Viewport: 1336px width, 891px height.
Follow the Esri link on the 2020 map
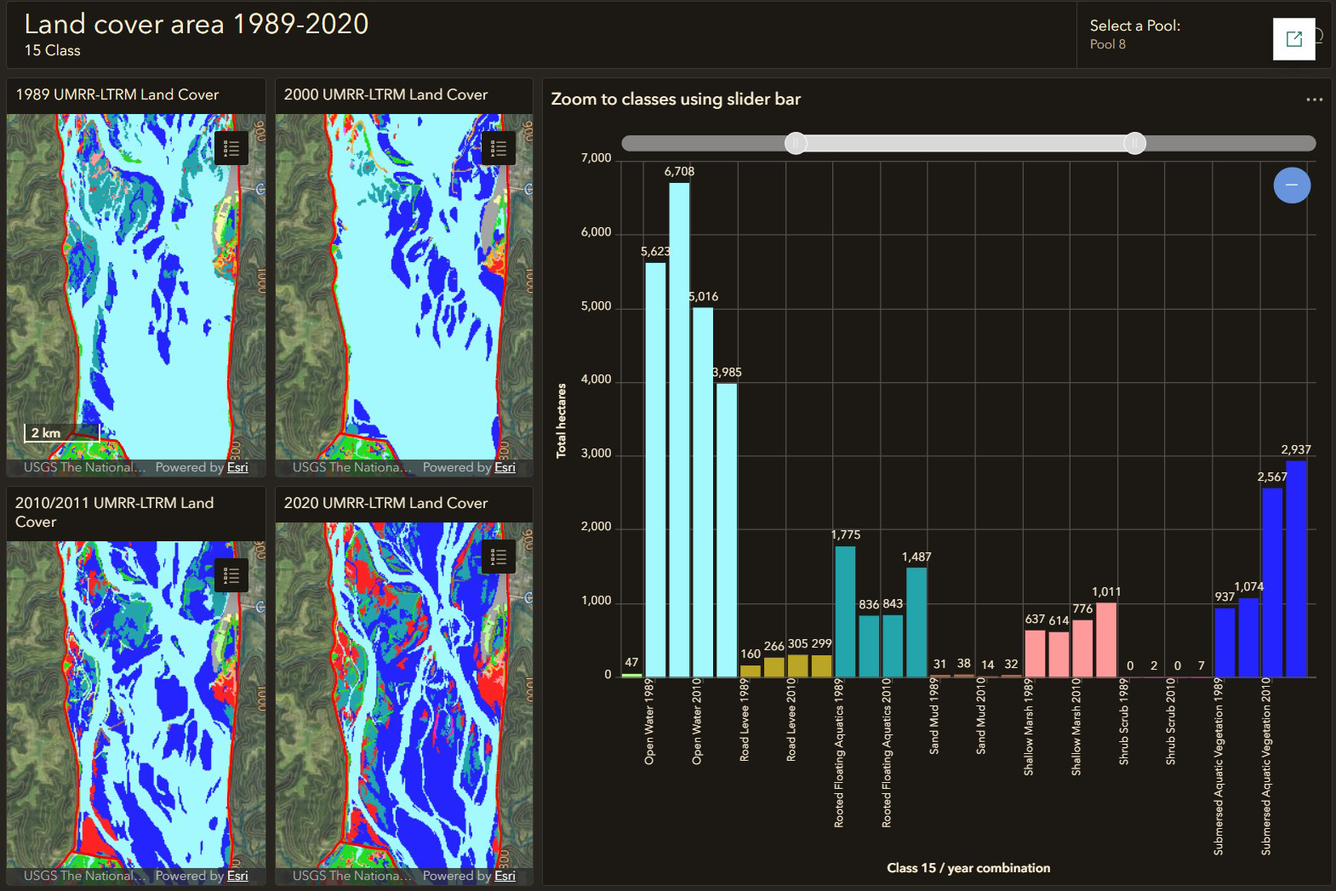click(505, 876)
